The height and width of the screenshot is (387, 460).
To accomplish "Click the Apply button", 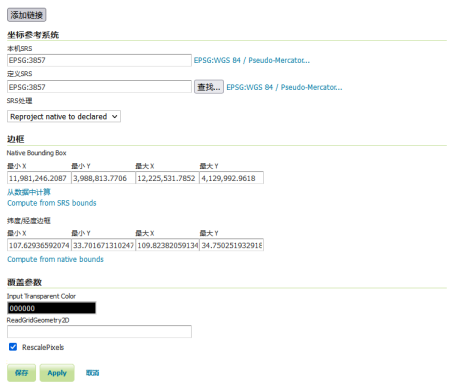I will pyautogui.click(x=57, y=373).
